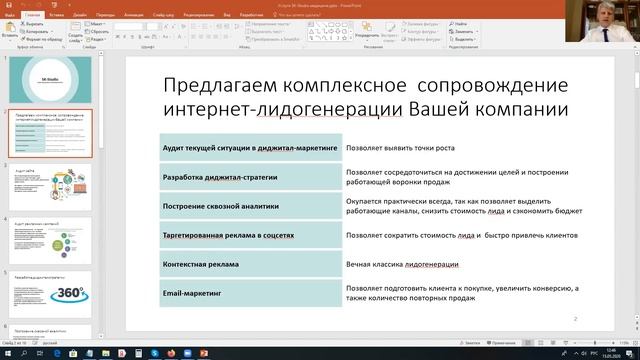This screenshot has height=360, width=640.
Task: Click Заменить to replace text
Action: click(x=463, y=31)
